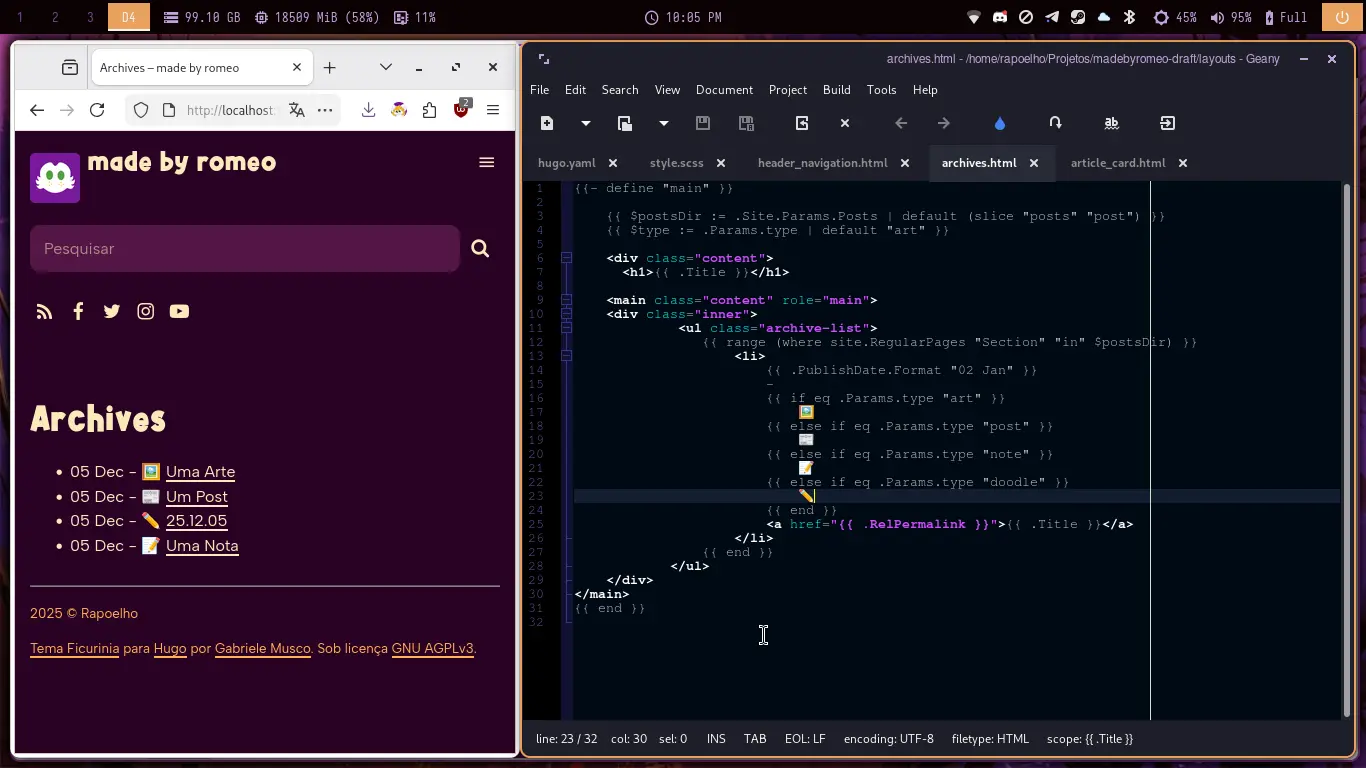
Task: Collapse the fold marker on line 6
Action: [x=566, y=258]
